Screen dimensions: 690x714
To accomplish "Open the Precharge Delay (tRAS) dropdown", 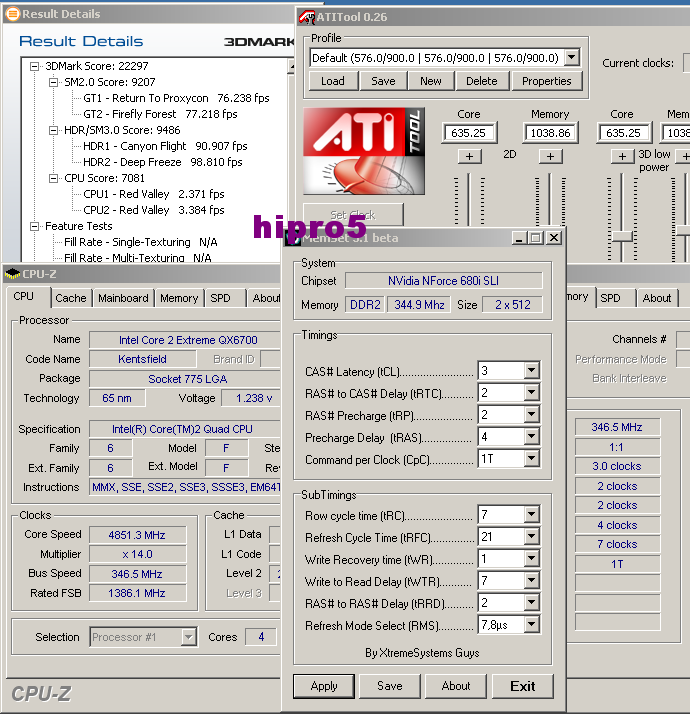I will point(531,437).
